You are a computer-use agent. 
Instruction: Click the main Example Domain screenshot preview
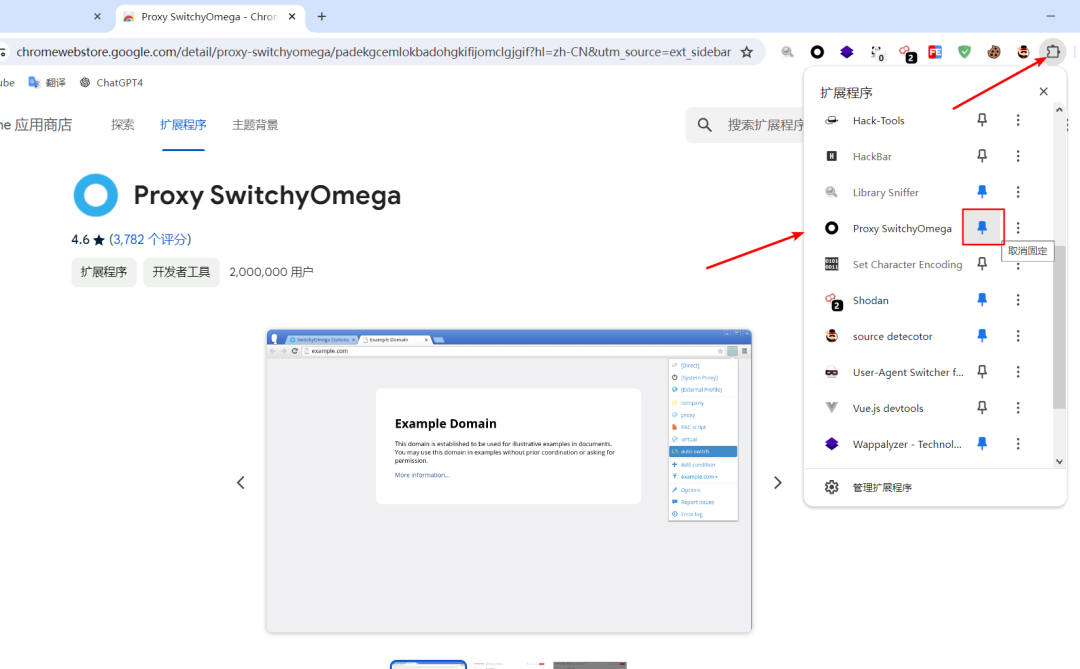509,481
